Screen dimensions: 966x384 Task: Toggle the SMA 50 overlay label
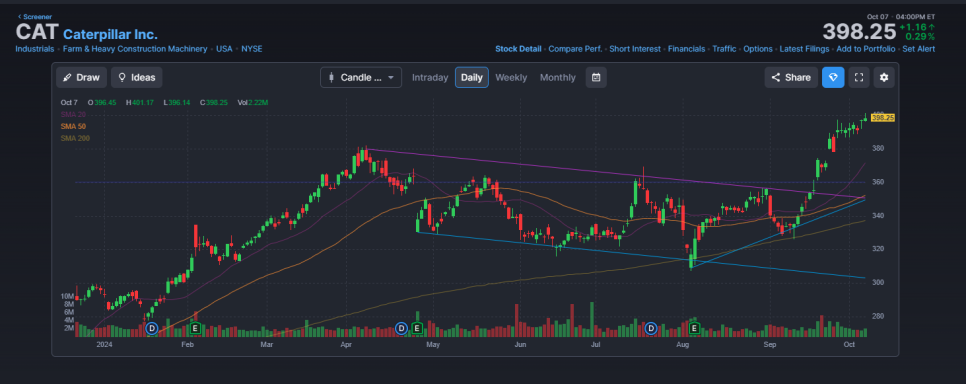[73, 126]
